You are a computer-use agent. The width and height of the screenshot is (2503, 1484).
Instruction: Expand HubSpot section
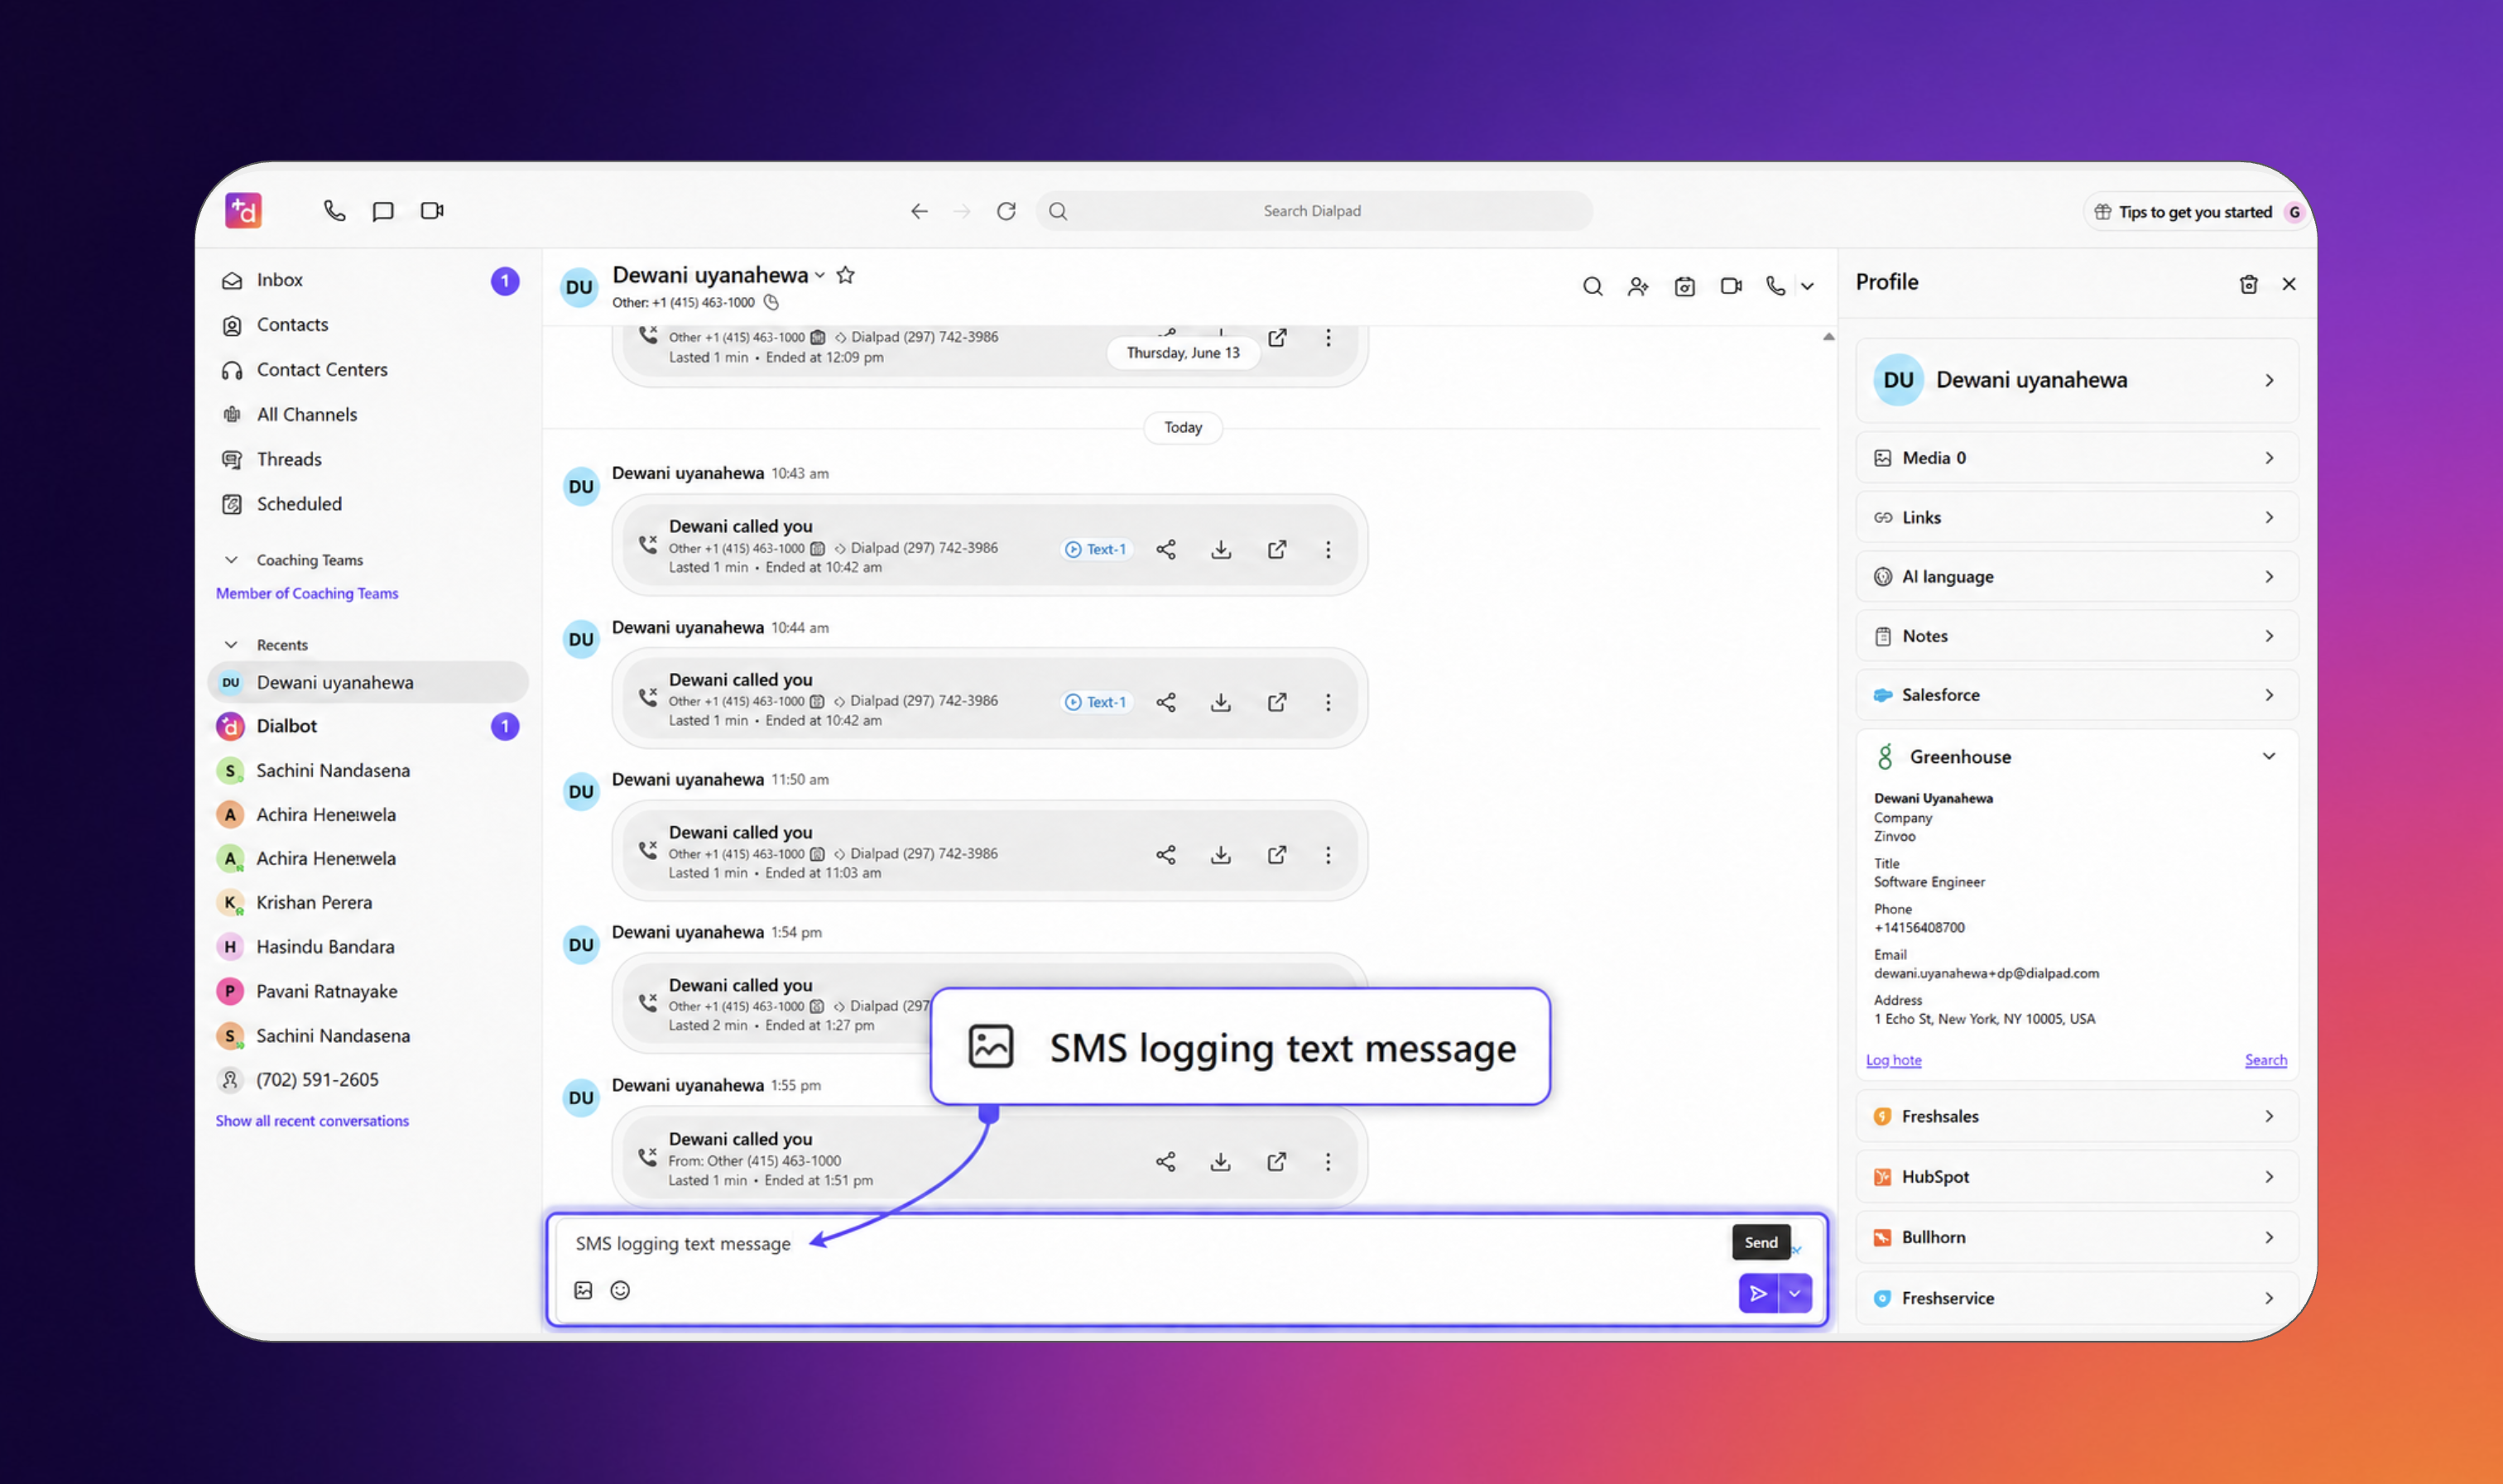coord(2077,1177)
